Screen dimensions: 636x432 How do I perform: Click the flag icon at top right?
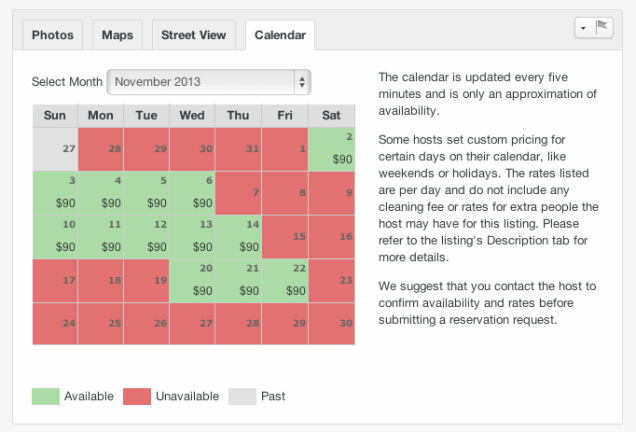603,29
